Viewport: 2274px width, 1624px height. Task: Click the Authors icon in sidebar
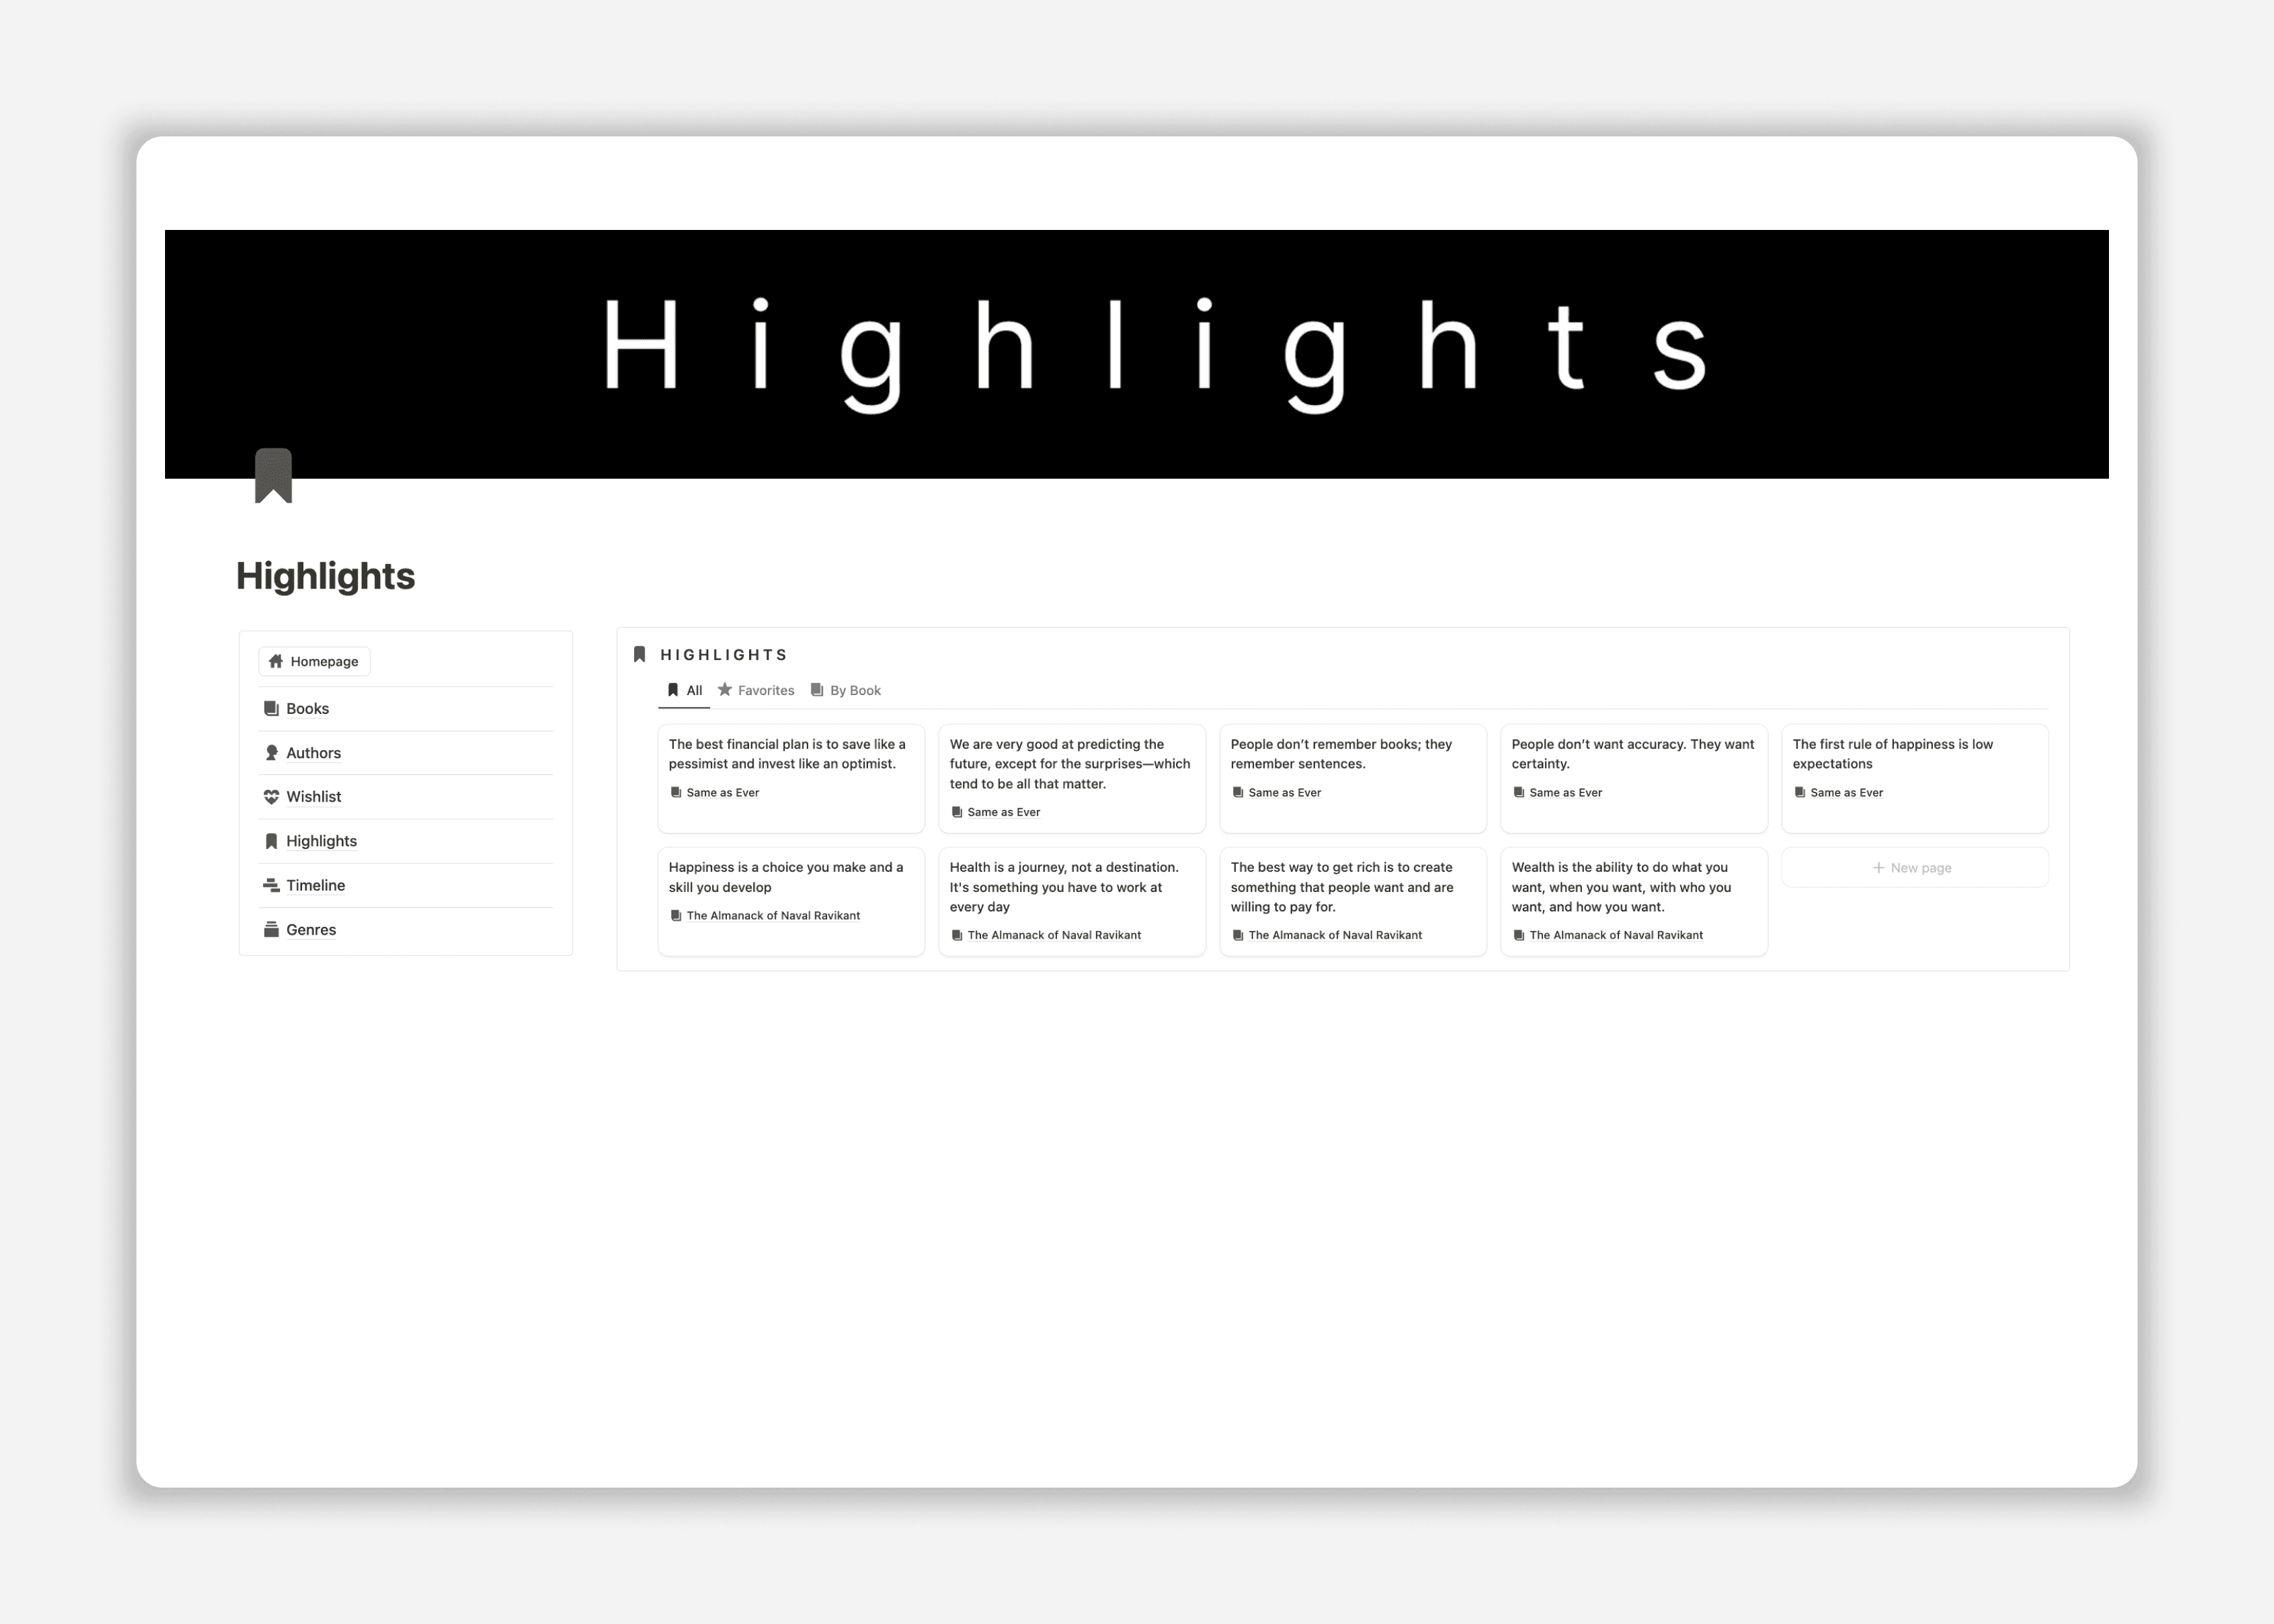pyautogui.click(x=272, y=752)
